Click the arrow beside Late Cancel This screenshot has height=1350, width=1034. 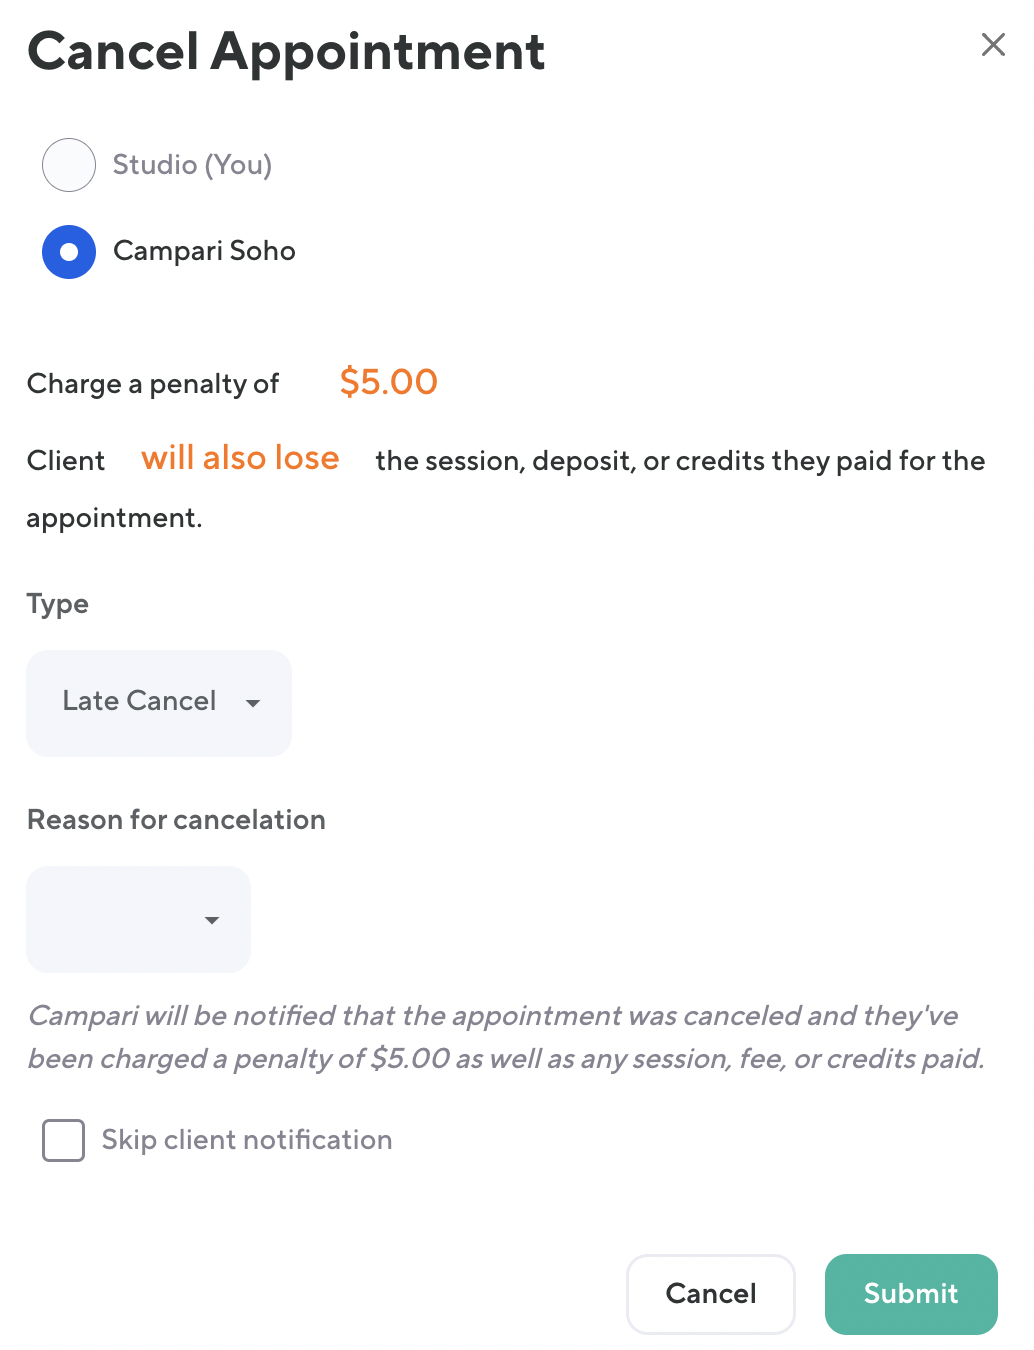click(x=253, y=703)
